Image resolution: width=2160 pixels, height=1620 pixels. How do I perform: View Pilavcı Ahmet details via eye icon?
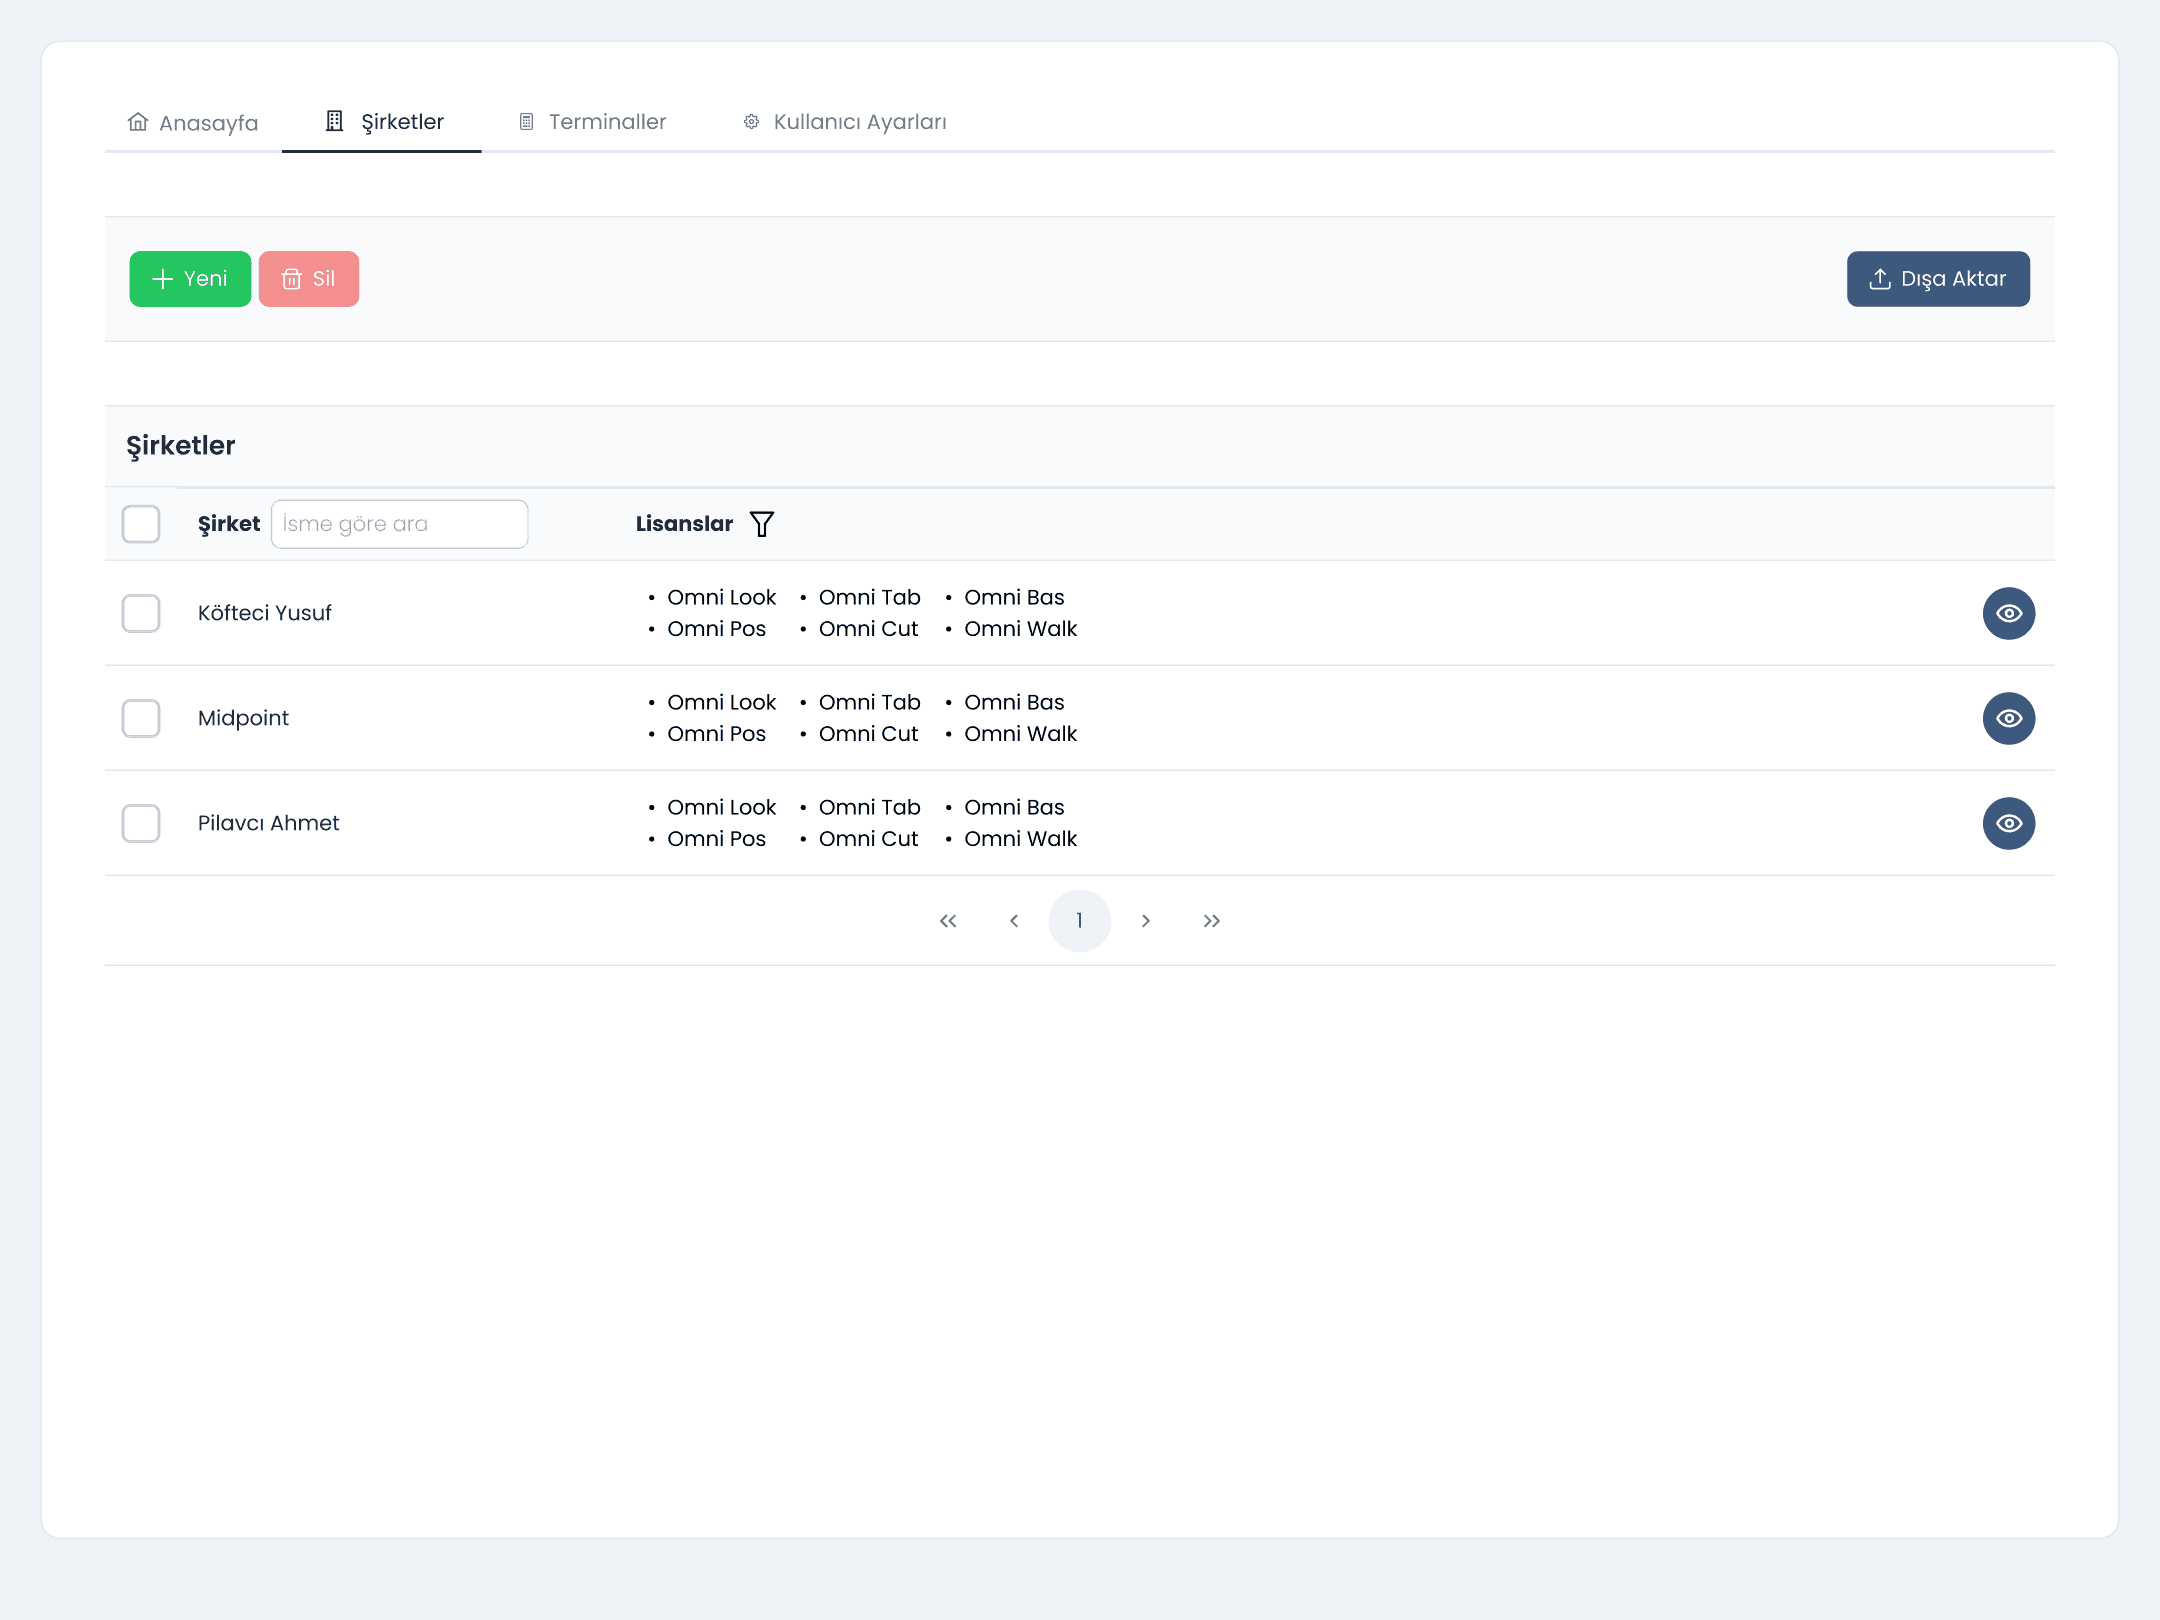click(2009, 823)
